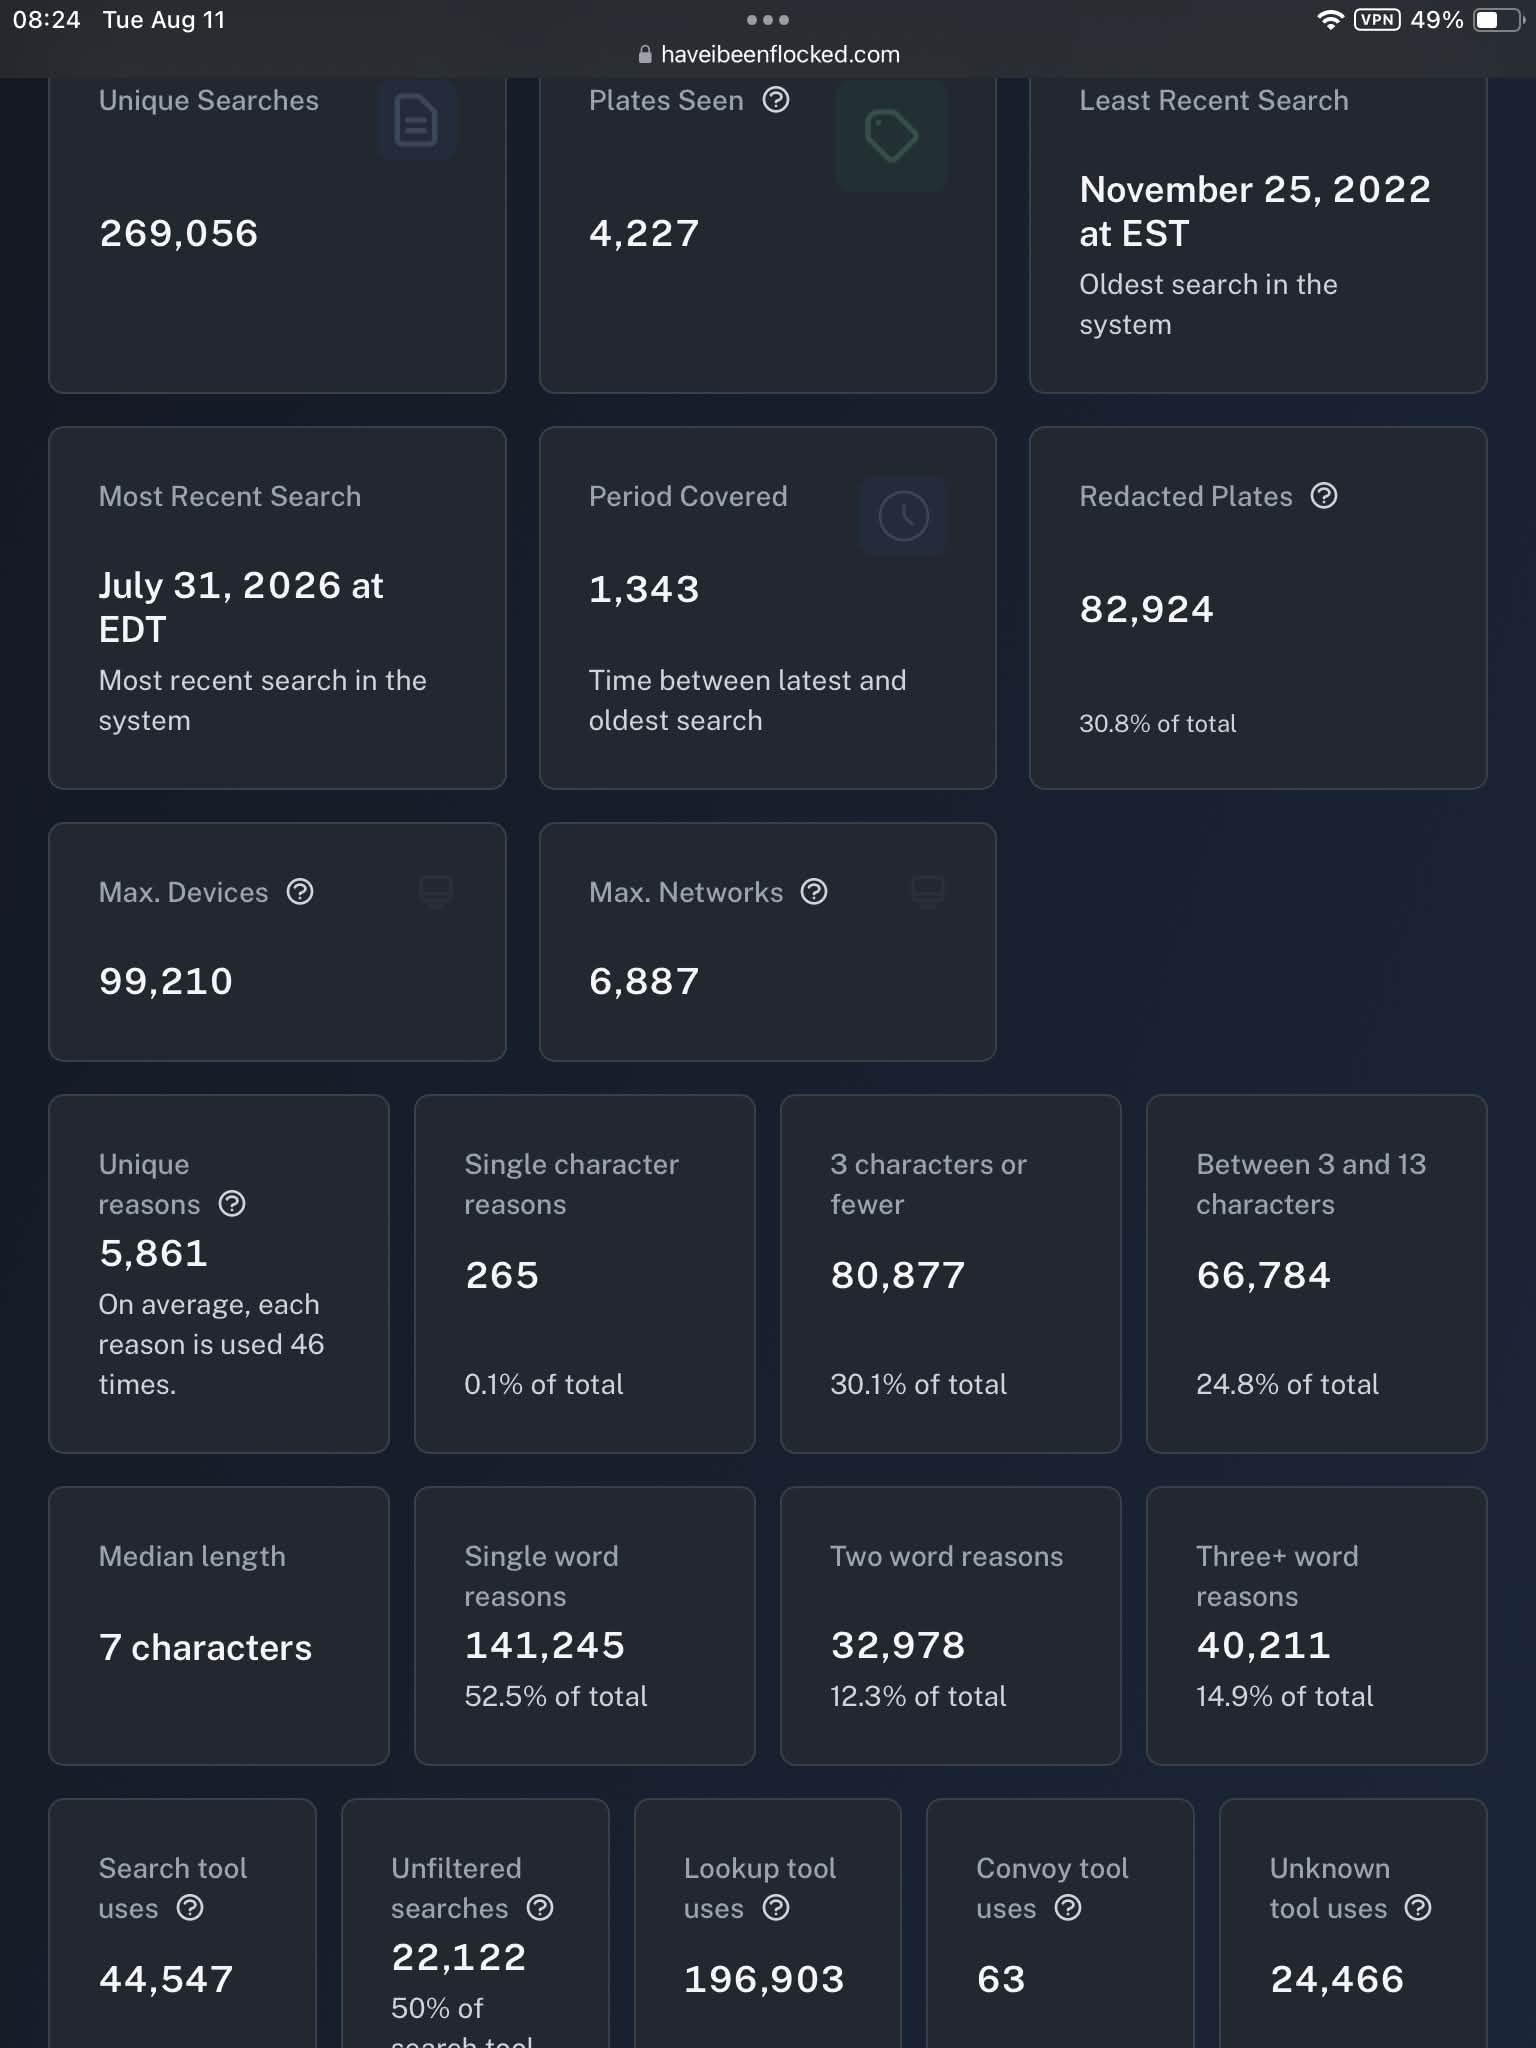Select the Single word reasons card
Screen dimensions: 1536x2048
pyautogui.click(x=585, y=1626)
